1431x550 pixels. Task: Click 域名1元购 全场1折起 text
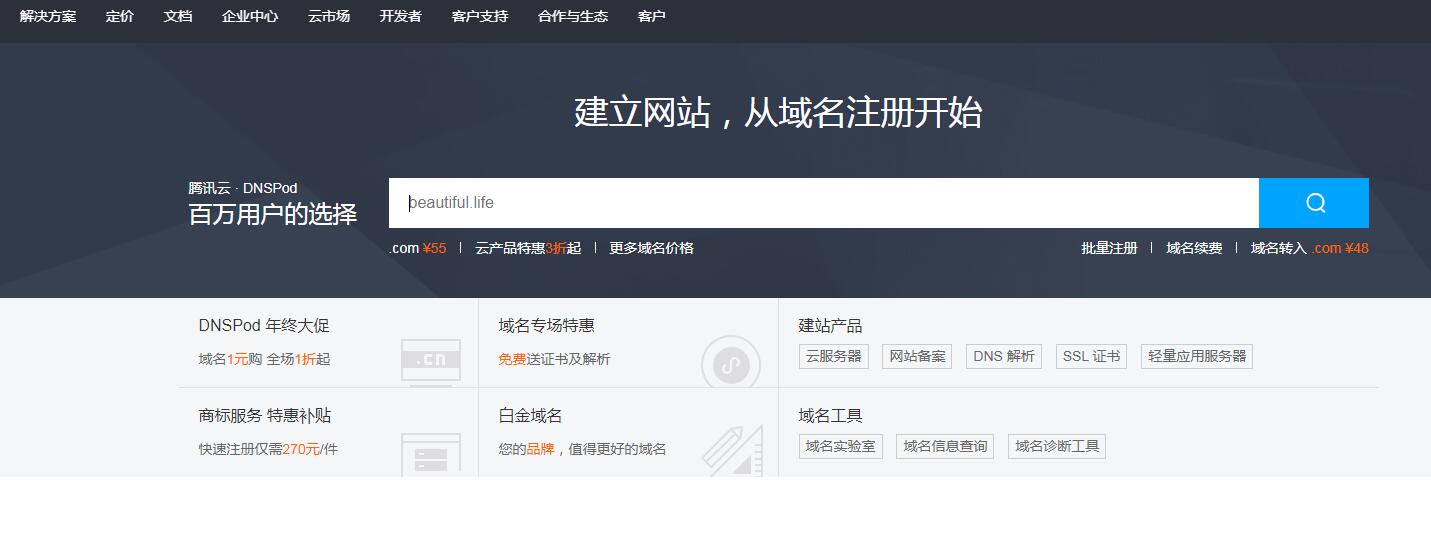[264, 359]
